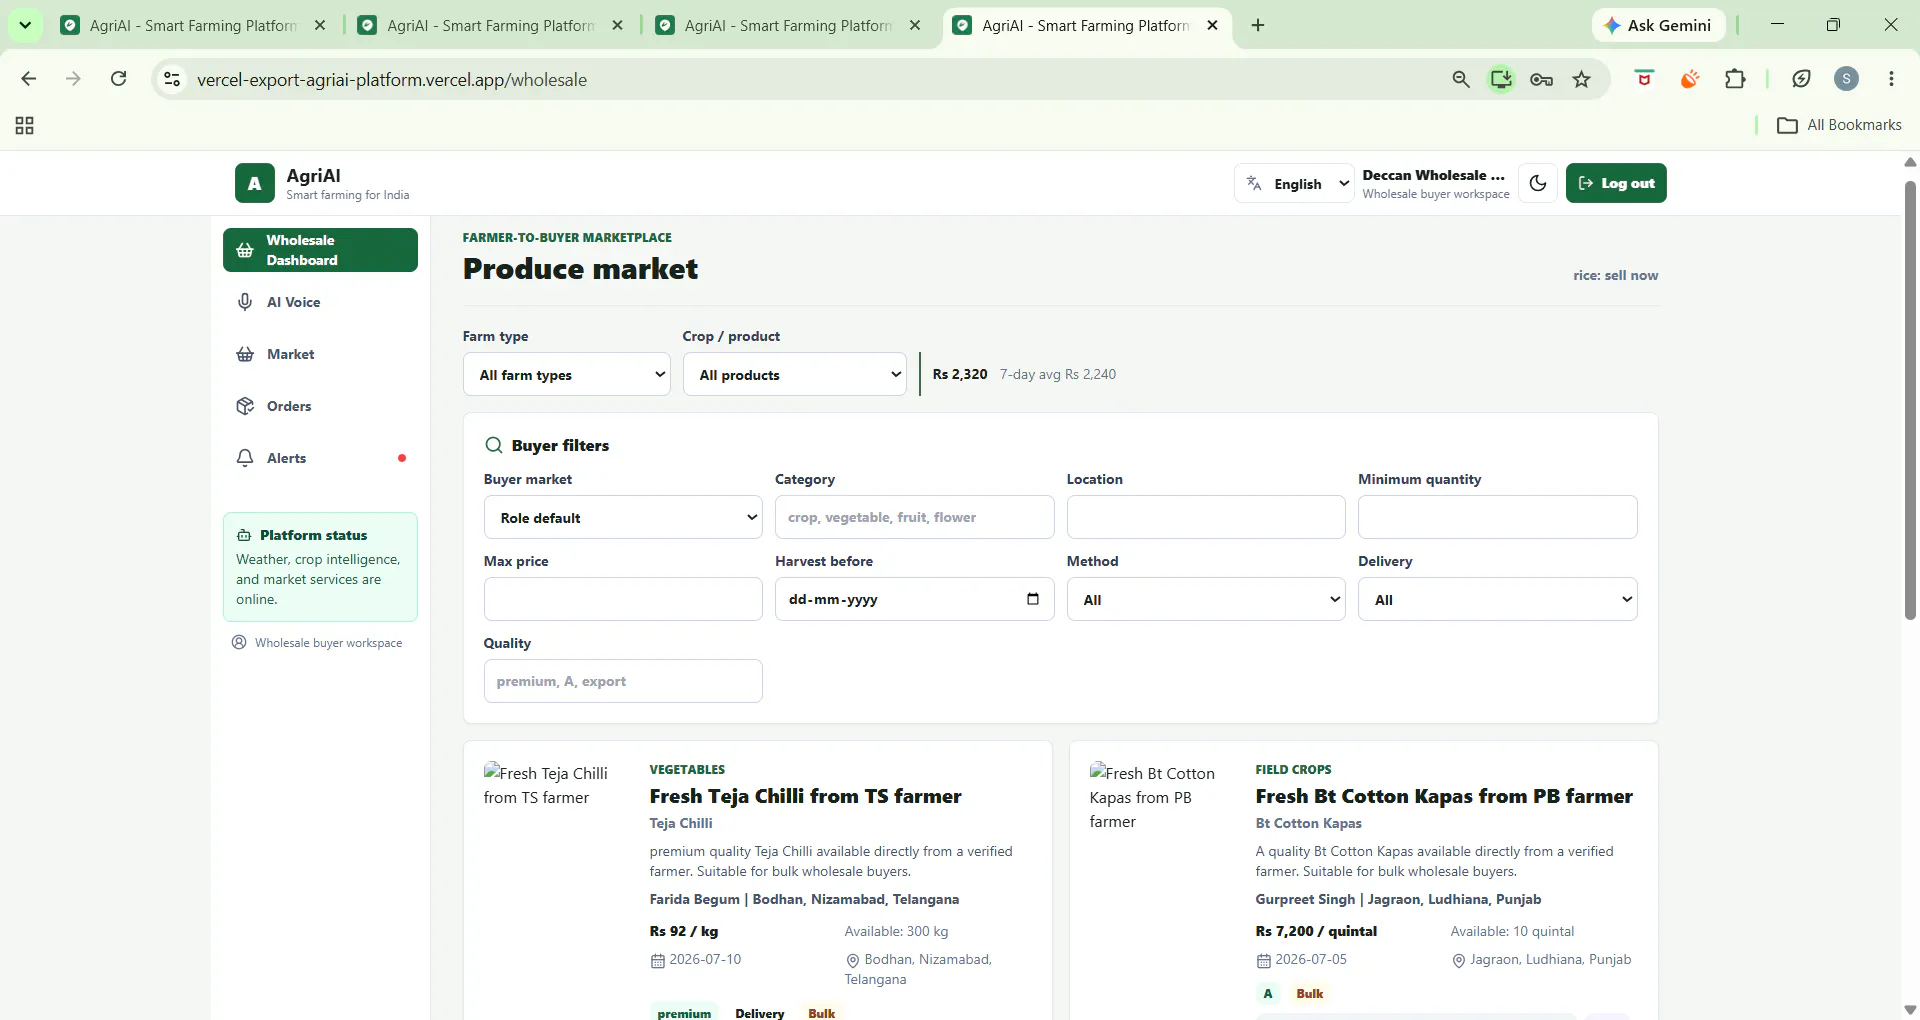Go back with browser back arrow
Viewport: 1920px width, 1020px height.
click(29, 79)
